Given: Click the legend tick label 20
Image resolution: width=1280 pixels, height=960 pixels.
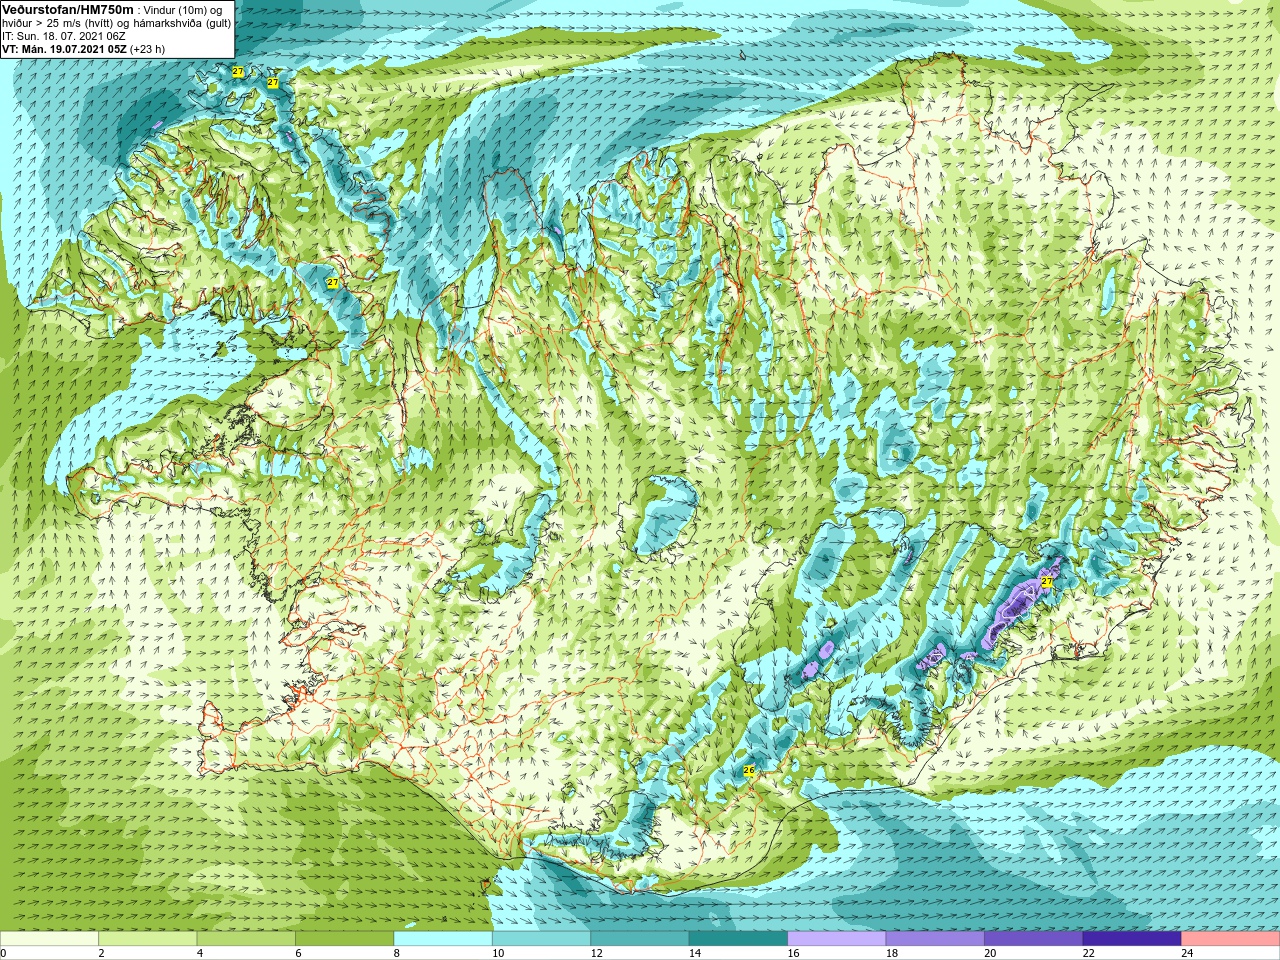Looking at the screenshot, I should [x=990, y=953].
